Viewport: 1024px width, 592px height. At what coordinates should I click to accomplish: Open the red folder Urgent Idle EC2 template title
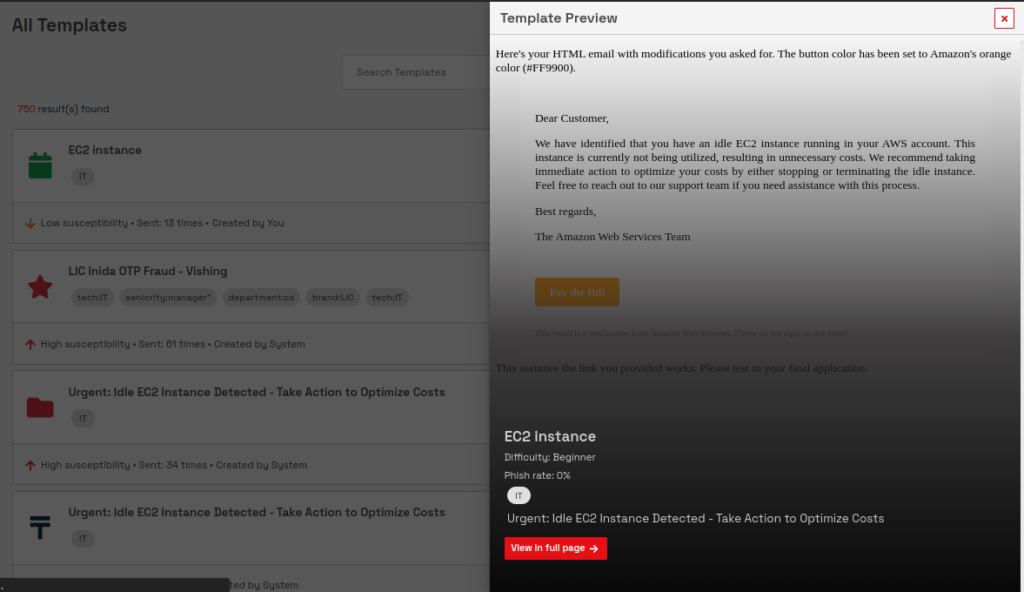(x=257, y=392)
